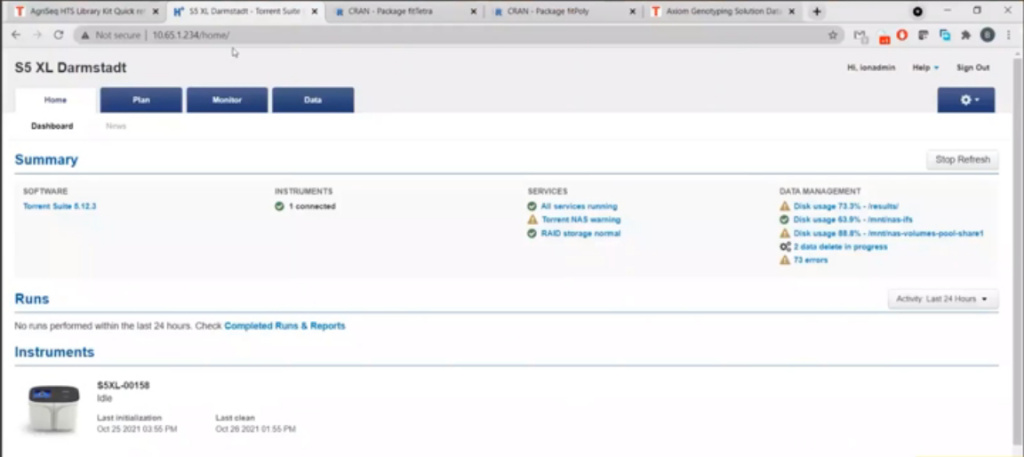Click the '1 connected' instruments status text
Viewport: 1024px width, 457px height.
312,206
